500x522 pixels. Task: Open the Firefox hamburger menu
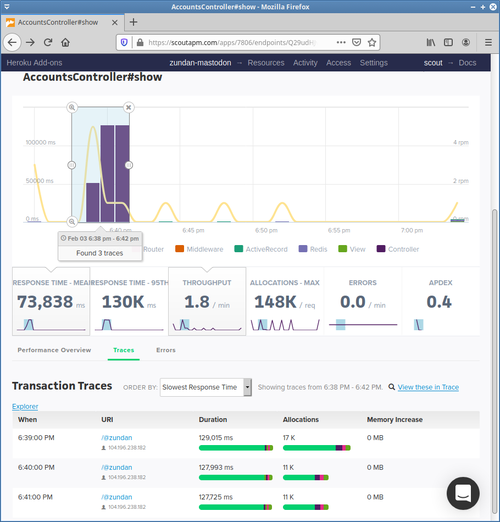point(488,42)
